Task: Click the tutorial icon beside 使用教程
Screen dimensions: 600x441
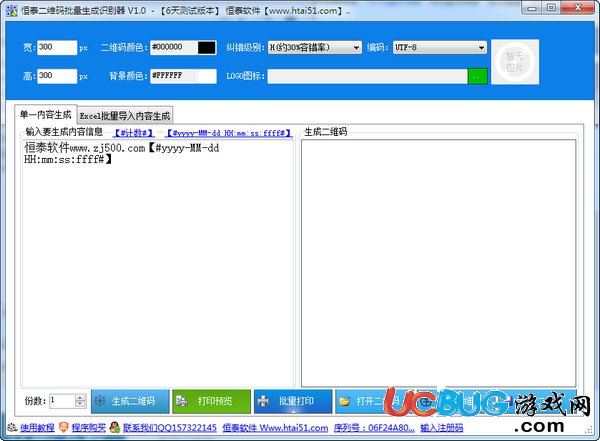Action: [x=12, y=428]
